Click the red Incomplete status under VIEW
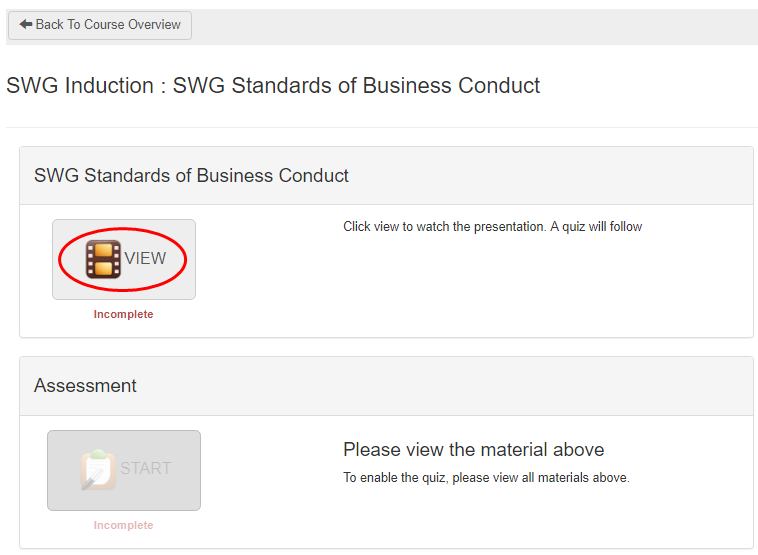The width and height of the screenshot is (758, 555). click(124, 314)
